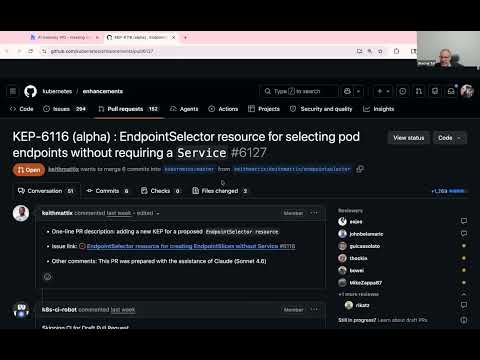The width and height of the screenshot is (480, 360).
Task: Click pending review dot next to thockin
Action: point(464,258)
